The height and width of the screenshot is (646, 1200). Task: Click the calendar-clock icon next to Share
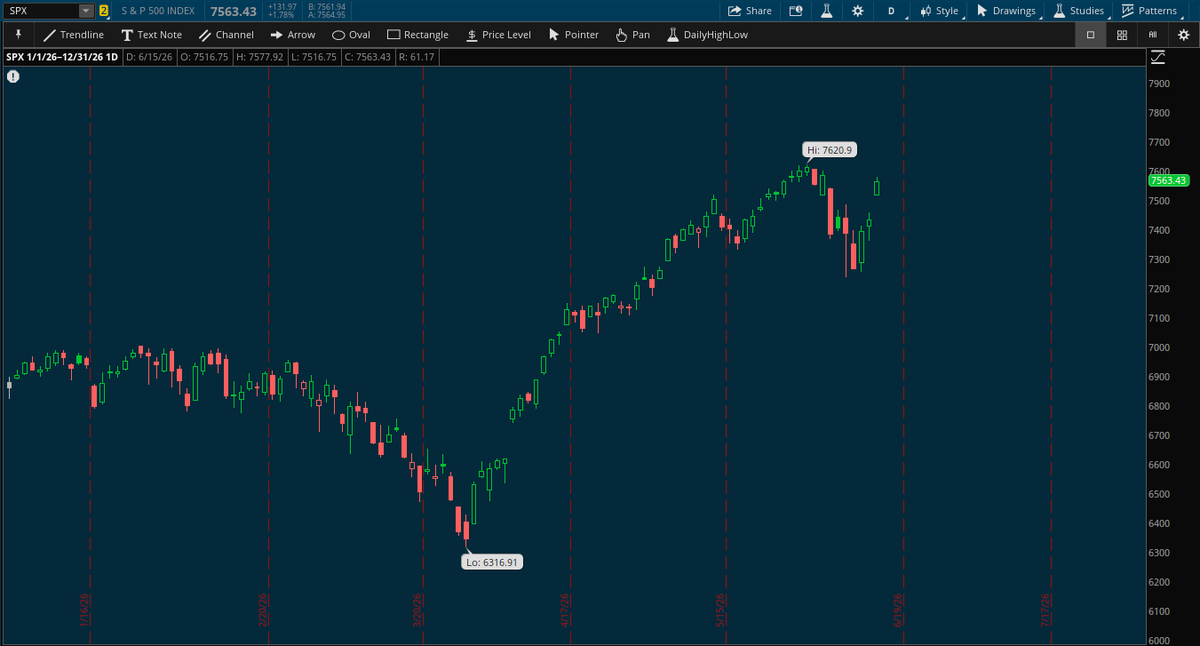(x=796, y=11)
